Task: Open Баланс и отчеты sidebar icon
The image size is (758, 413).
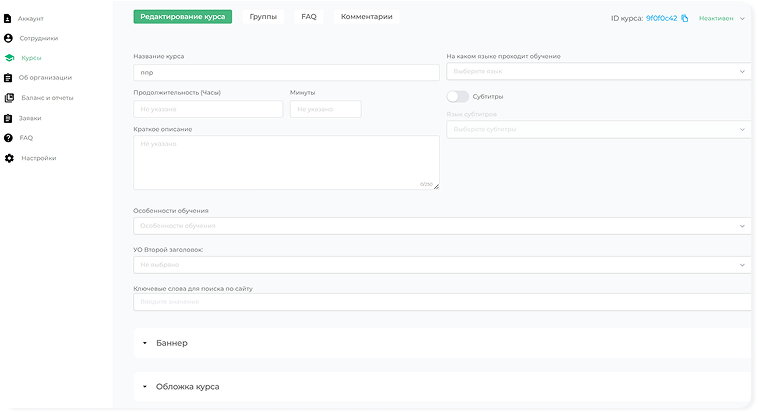Action: (x=10, y=98)
